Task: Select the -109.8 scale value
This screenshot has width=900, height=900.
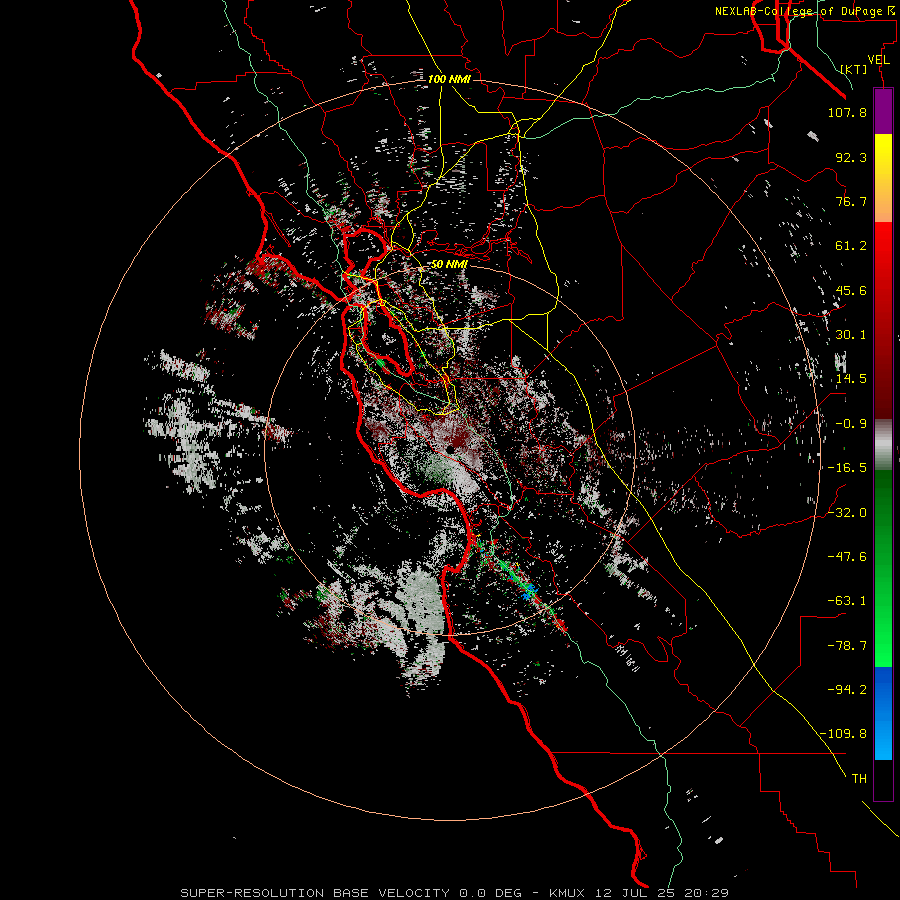Action: (x=844, y=734)
